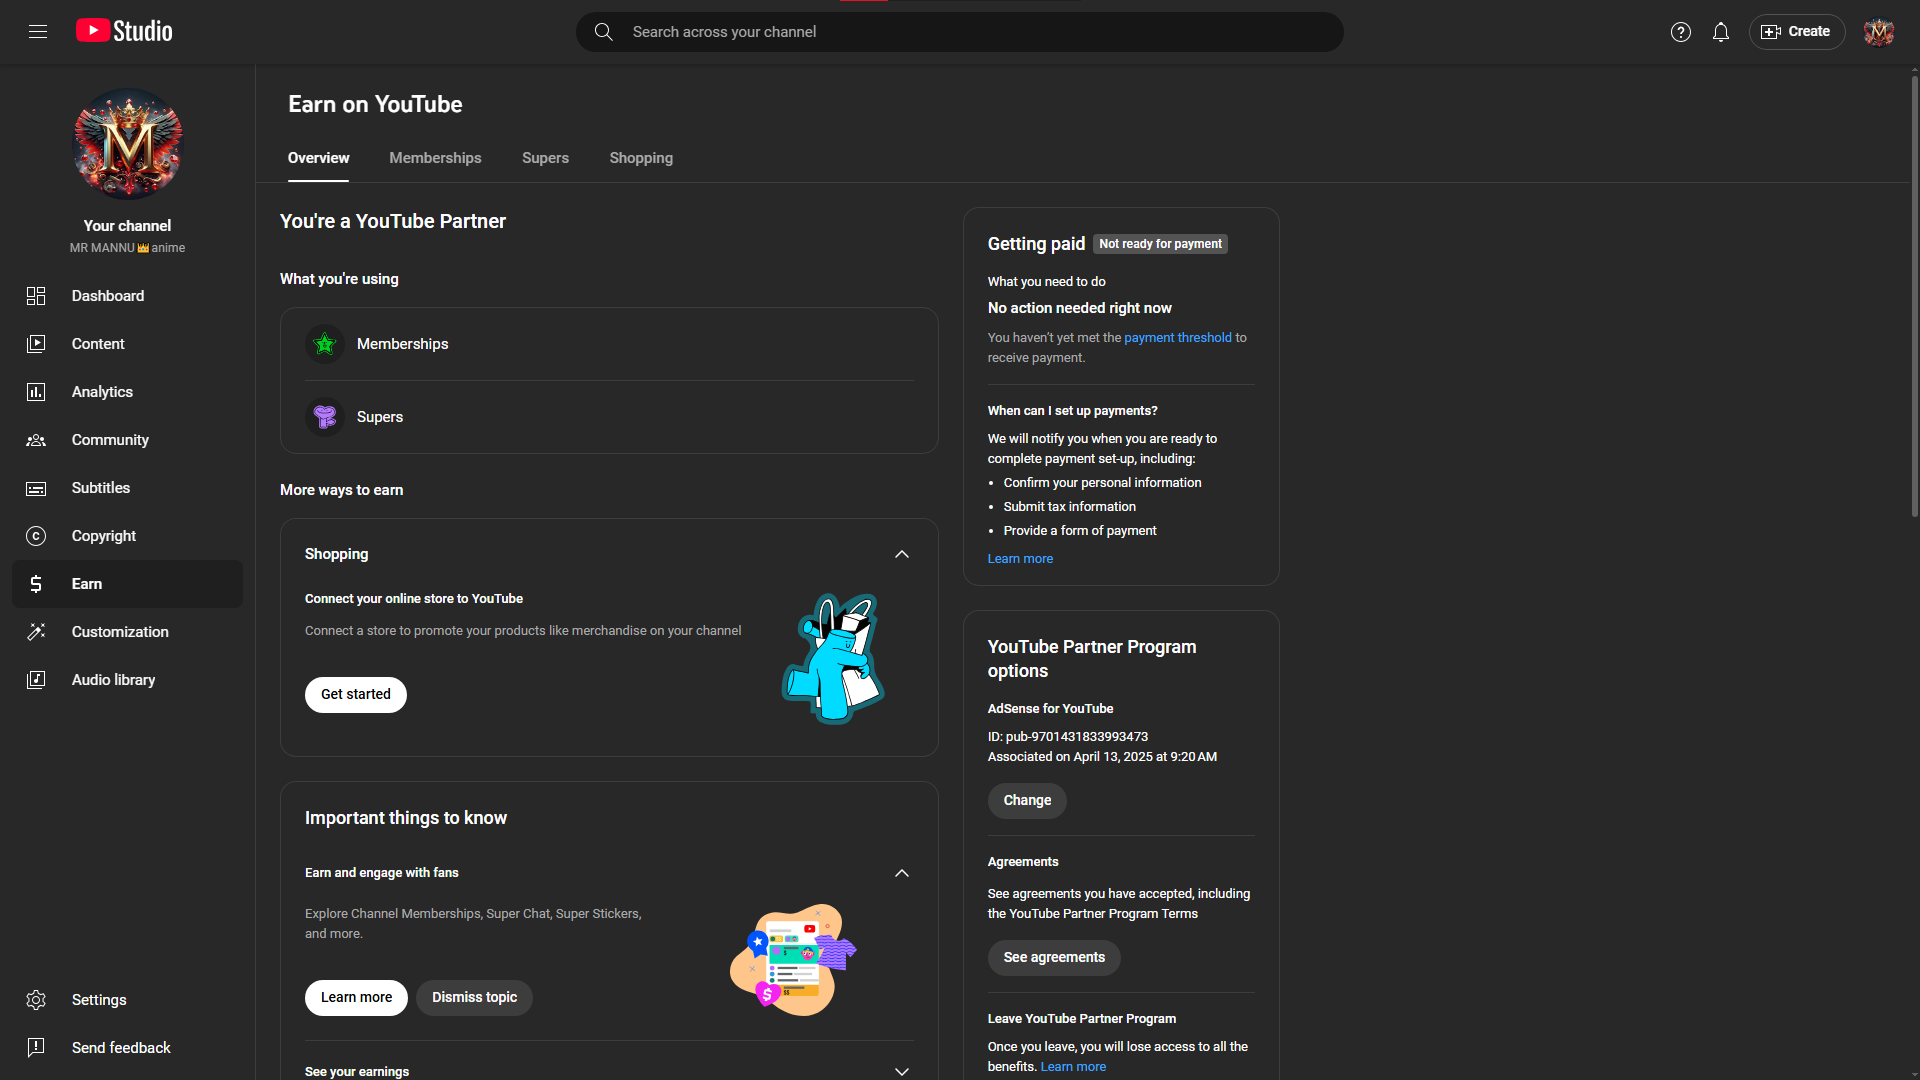
Task: Open the Supers row text
Action: point(380,417)
